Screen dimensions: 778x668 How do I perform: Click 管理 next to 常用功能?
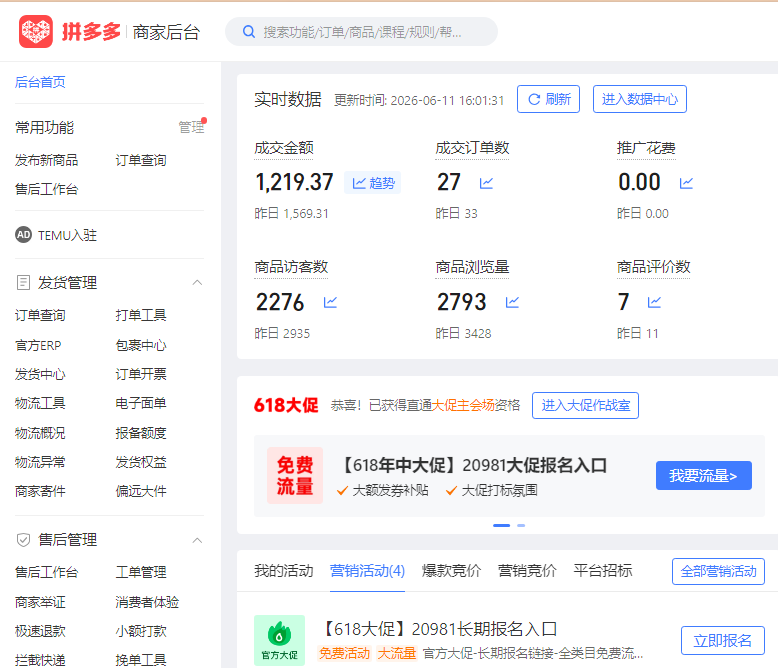pos(192,127)
